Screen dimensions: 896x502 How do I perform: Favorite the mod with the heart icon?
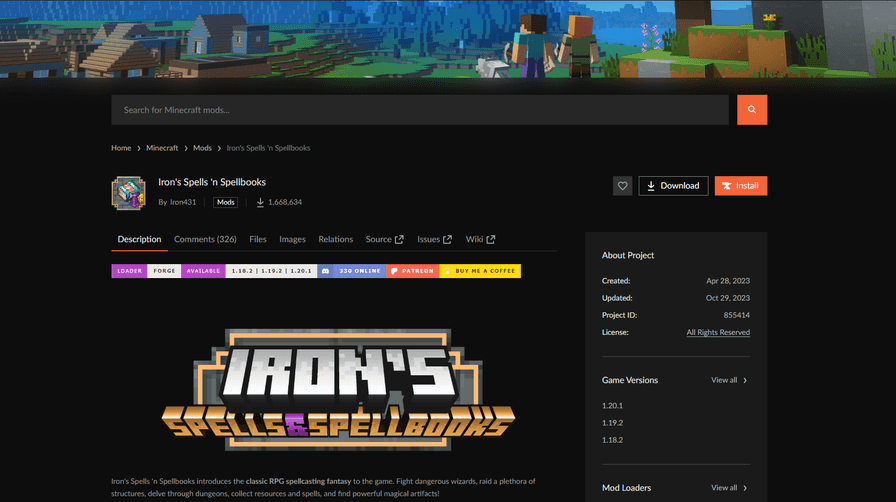click(622, 186)
